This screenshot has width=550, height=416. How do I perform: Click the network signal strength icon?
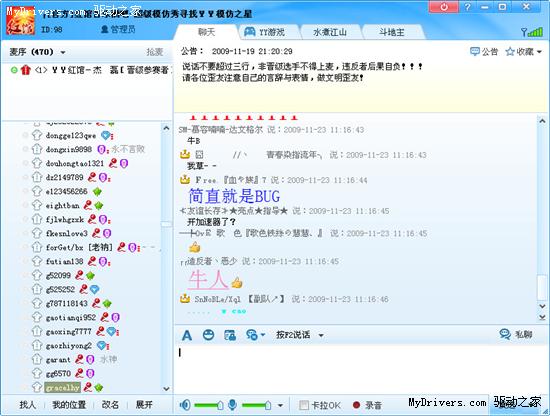point(532,32)
